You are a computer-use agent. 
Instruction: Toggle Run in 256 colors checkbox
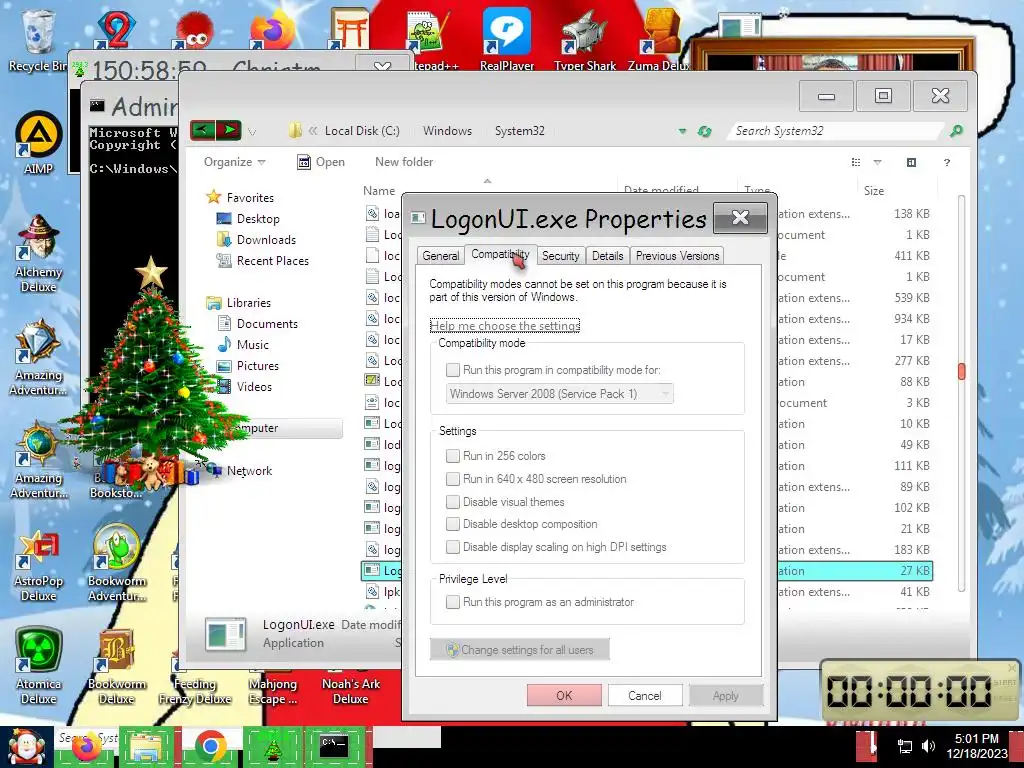click(453, 456)
